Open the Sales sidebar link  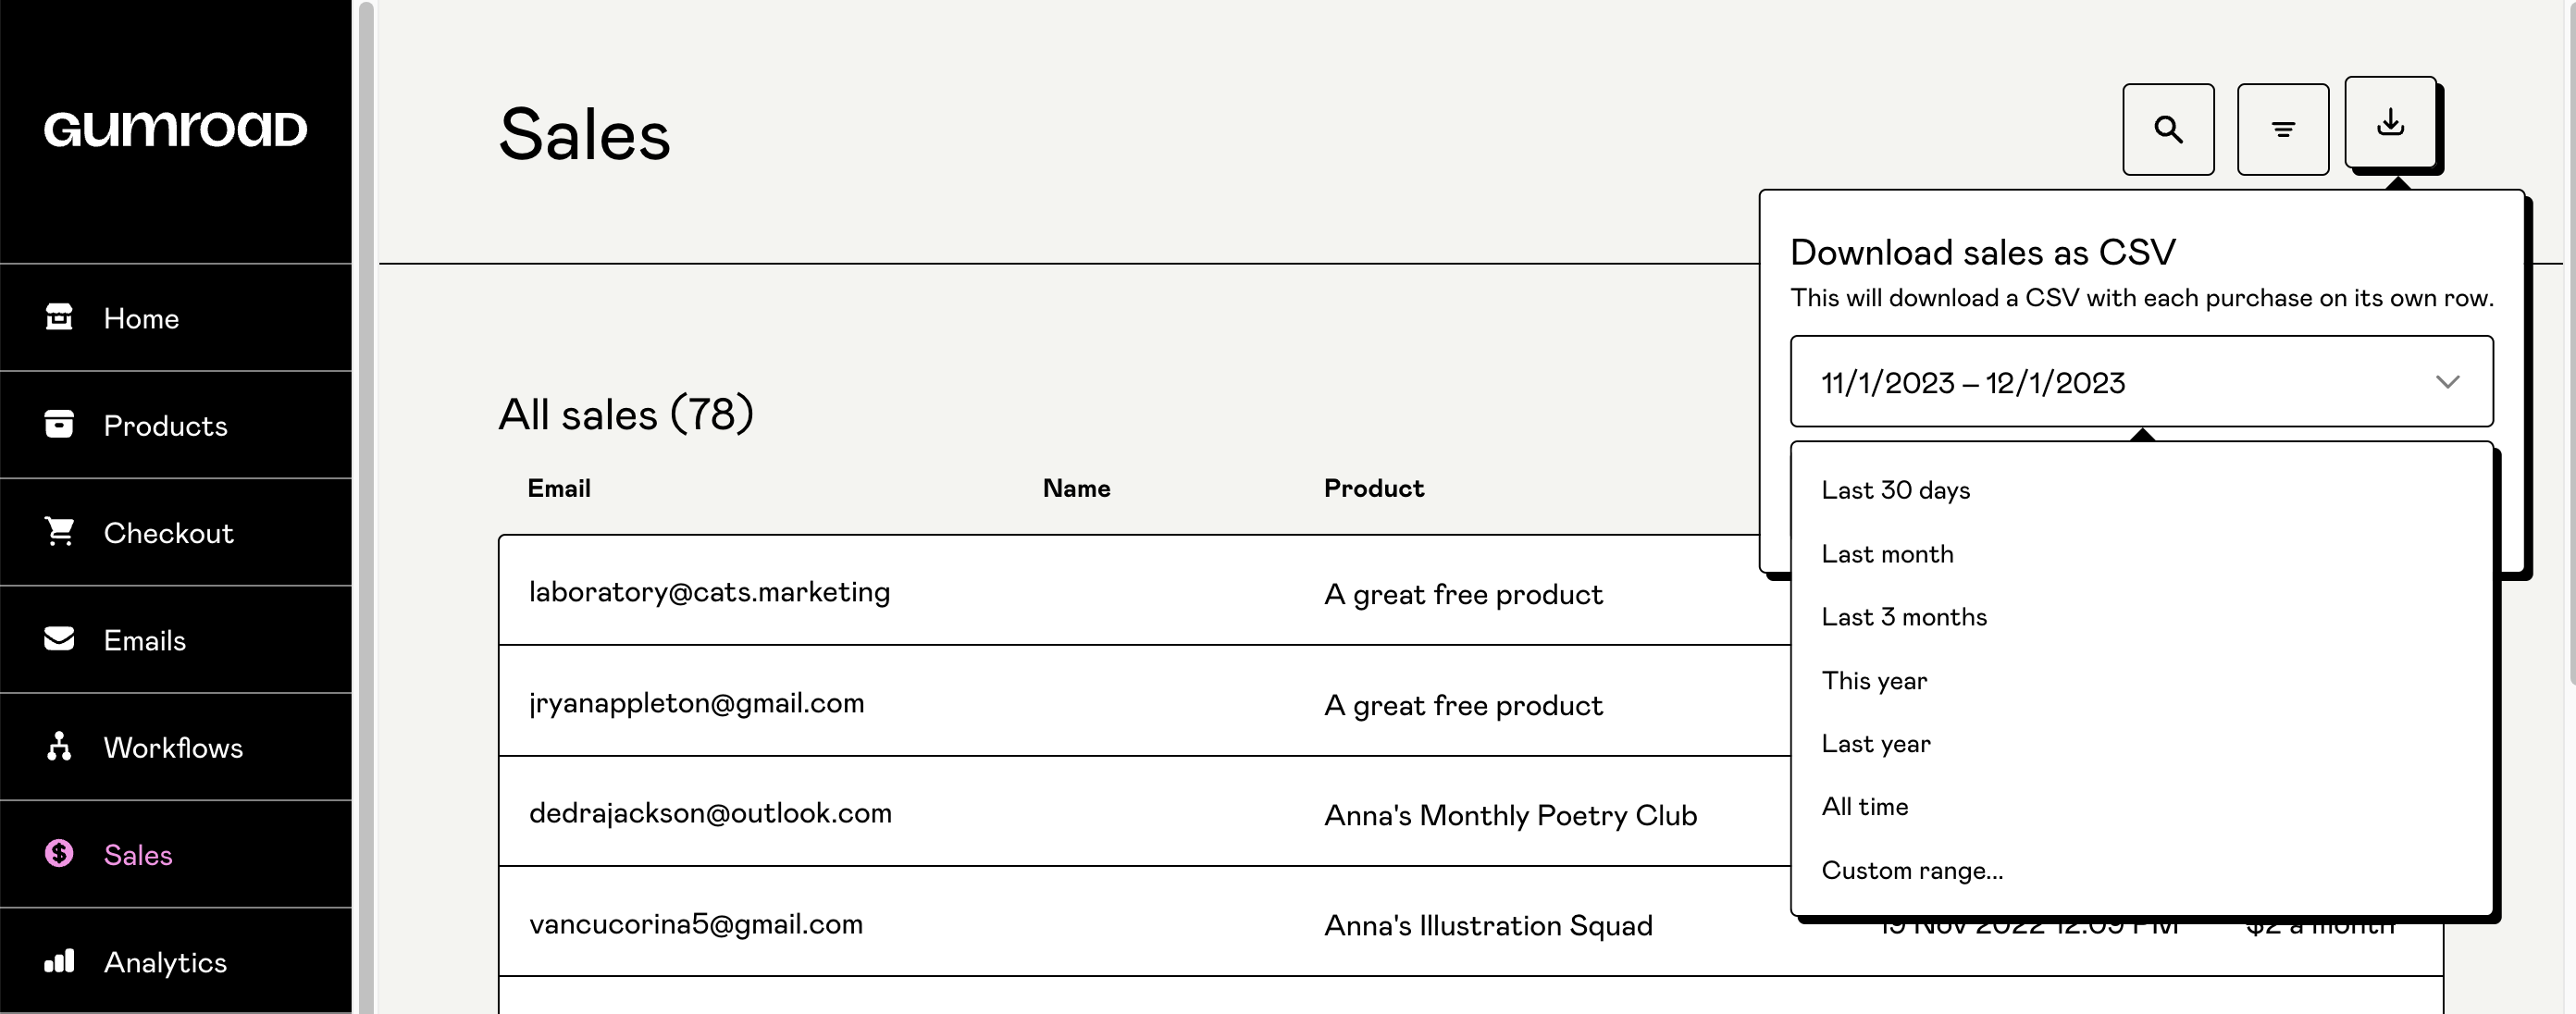[x=138, y=855]
